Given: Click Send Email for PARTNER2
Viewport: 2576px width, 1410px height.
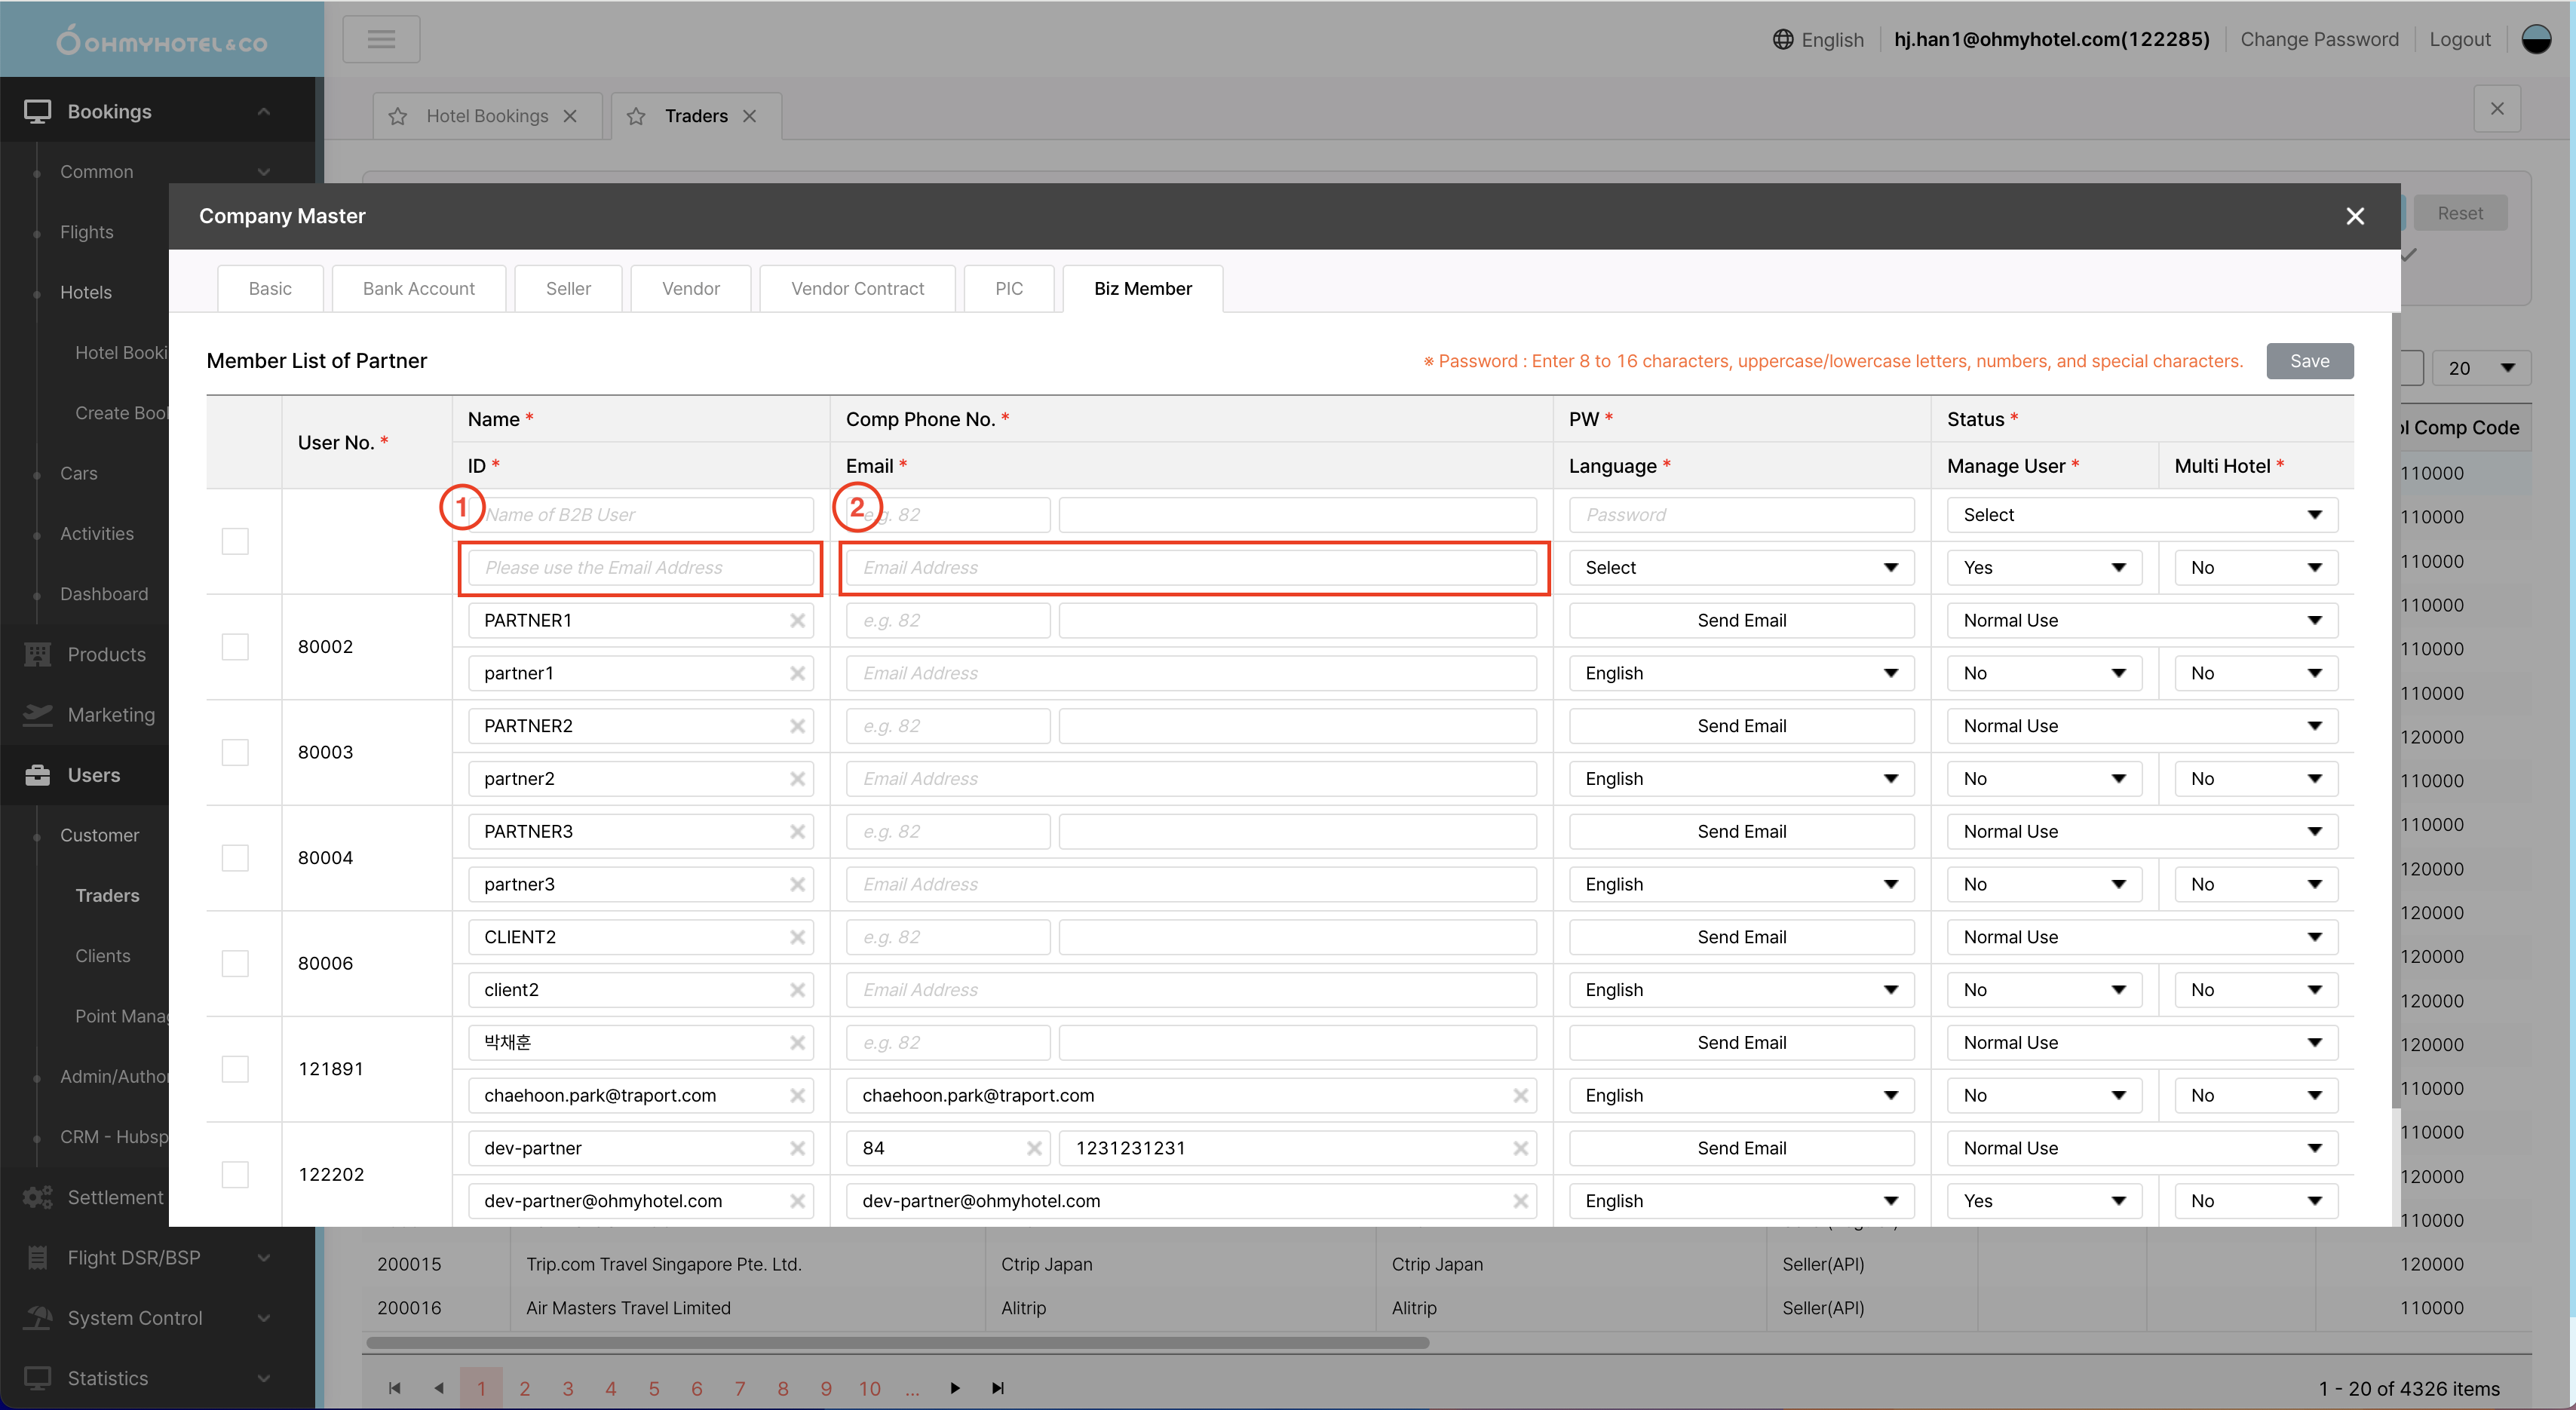Looking at the screenshot, I should tap(1740, 726).
